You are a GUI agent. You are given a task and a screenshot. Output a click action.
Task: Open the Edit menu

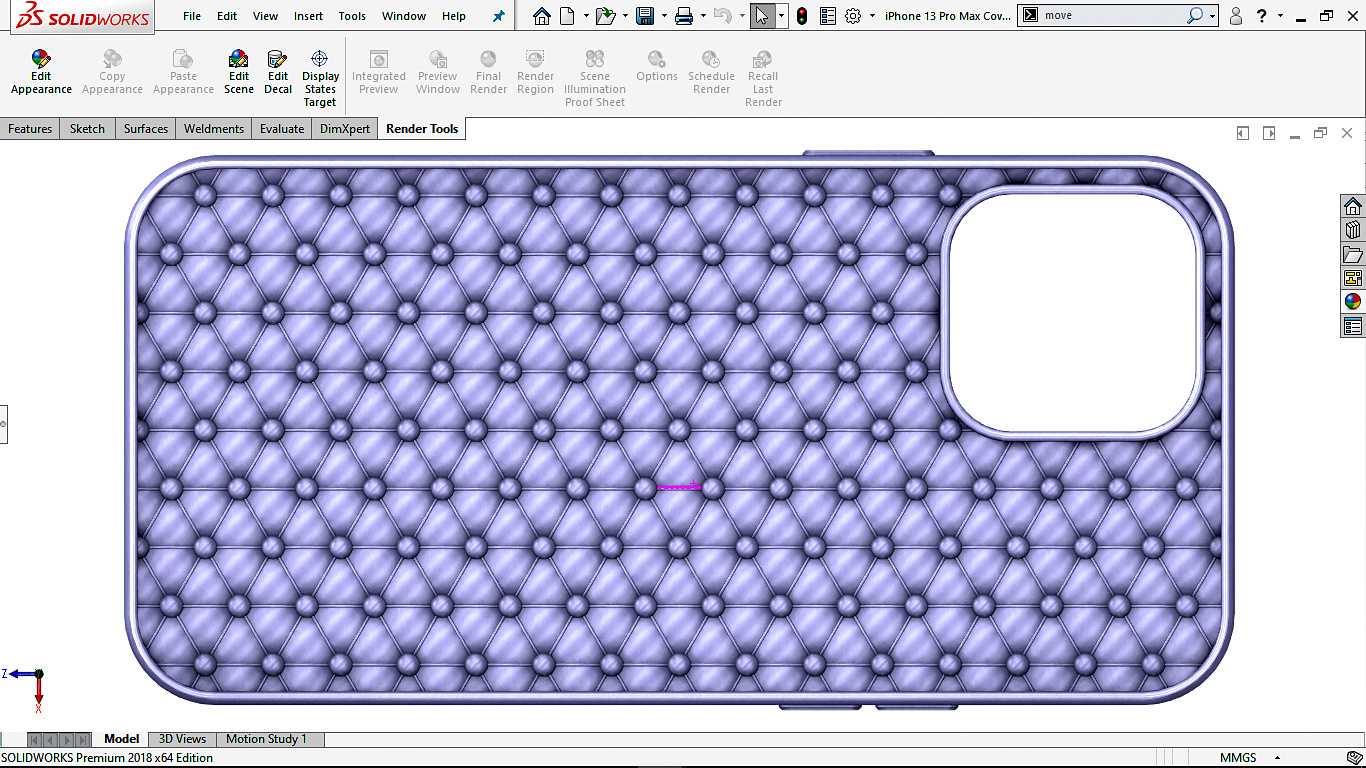(227, 16)
